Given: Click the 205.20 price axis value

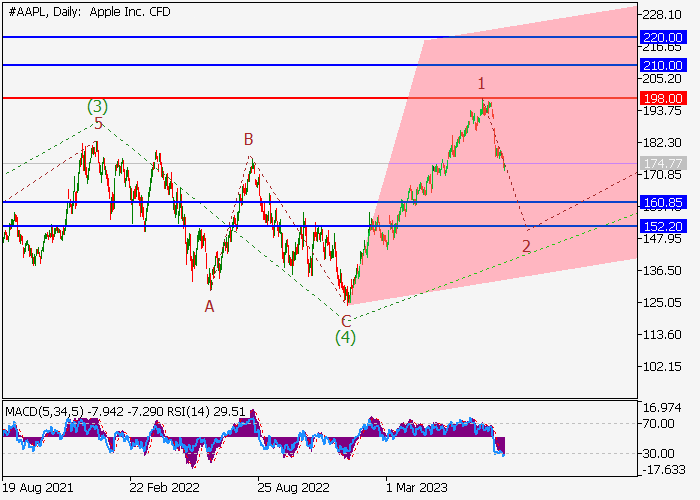Looking at the screenshot, I should pyautogui.click(x=662, y=79).
